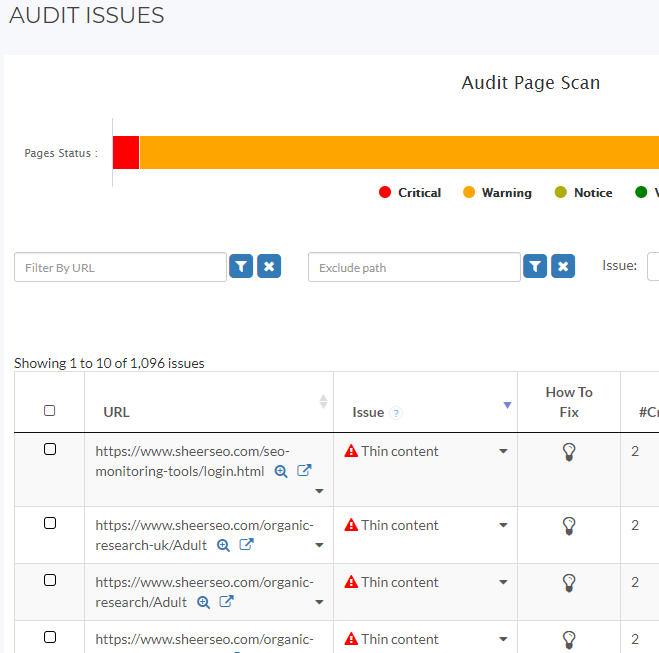Open organic-research-uk/Adult external link icon

pos(246,544)
